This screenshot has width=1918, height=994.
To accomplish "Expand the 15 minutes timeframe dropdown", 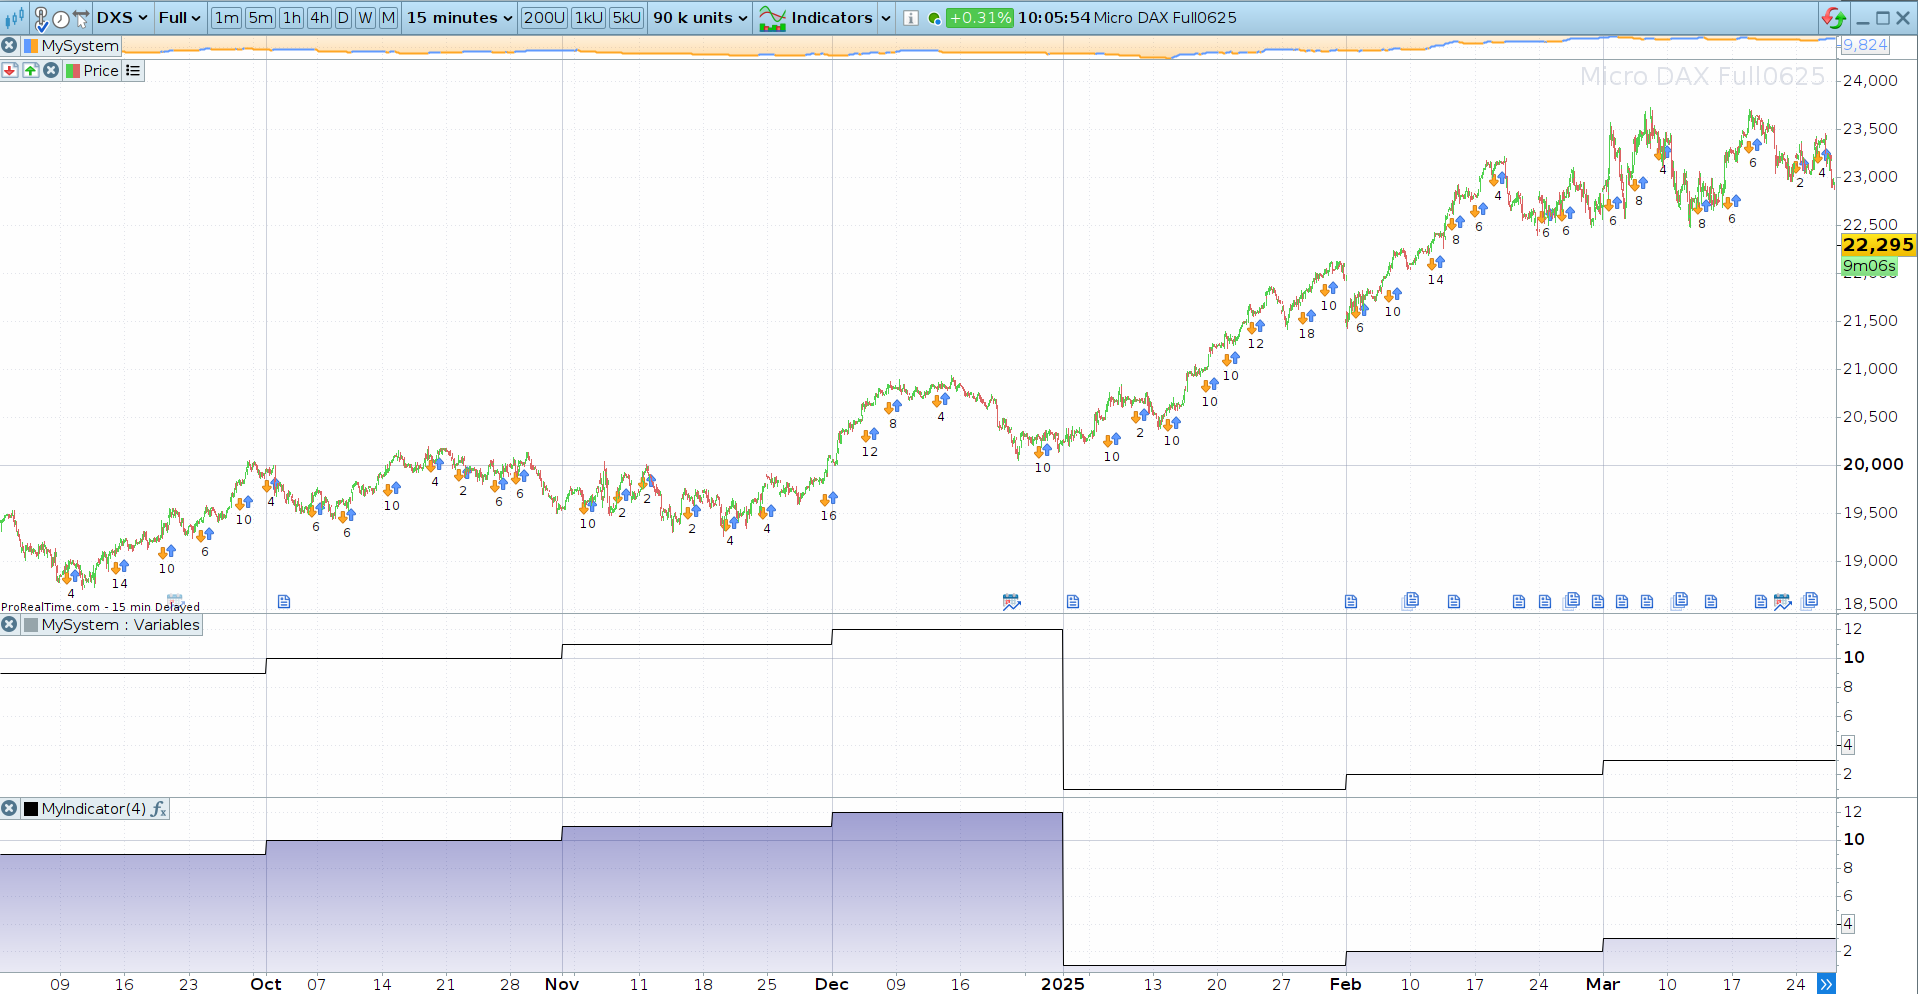I will pos(460,18).
